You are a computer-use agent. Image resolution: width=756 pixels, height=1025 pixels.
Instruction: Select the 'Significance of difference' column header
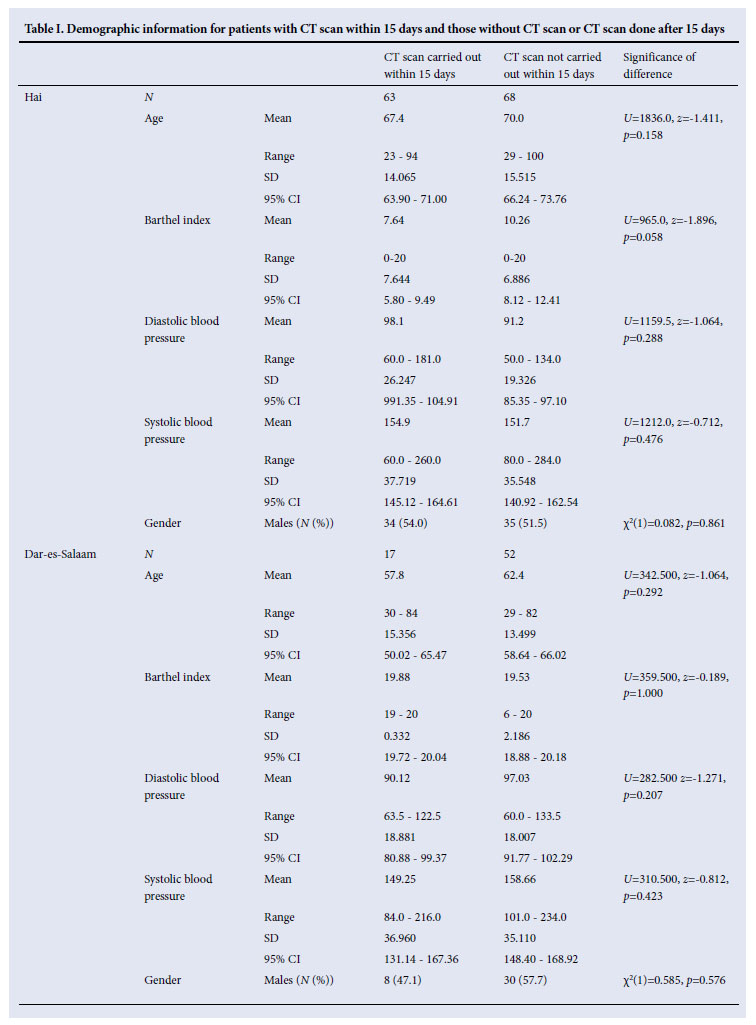658,65
